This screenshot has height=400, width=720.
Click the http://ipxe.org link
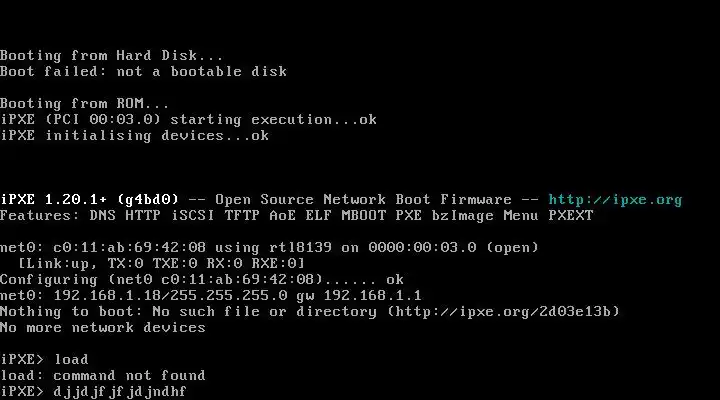(x=615, y=200)
